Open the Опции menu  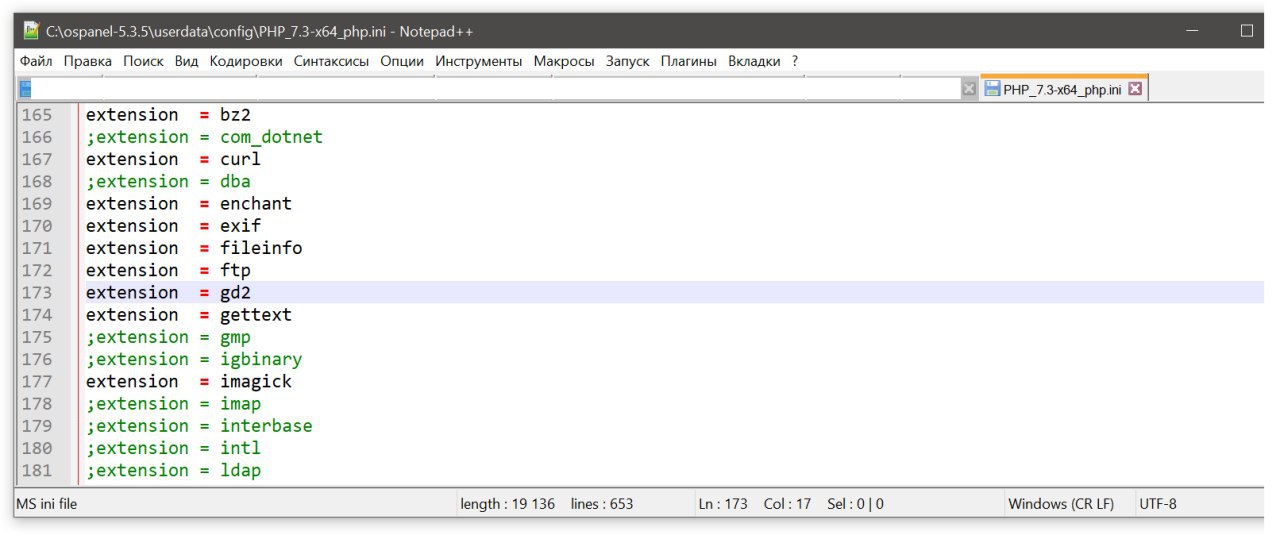pyautogui.click(x=403, y=61)
